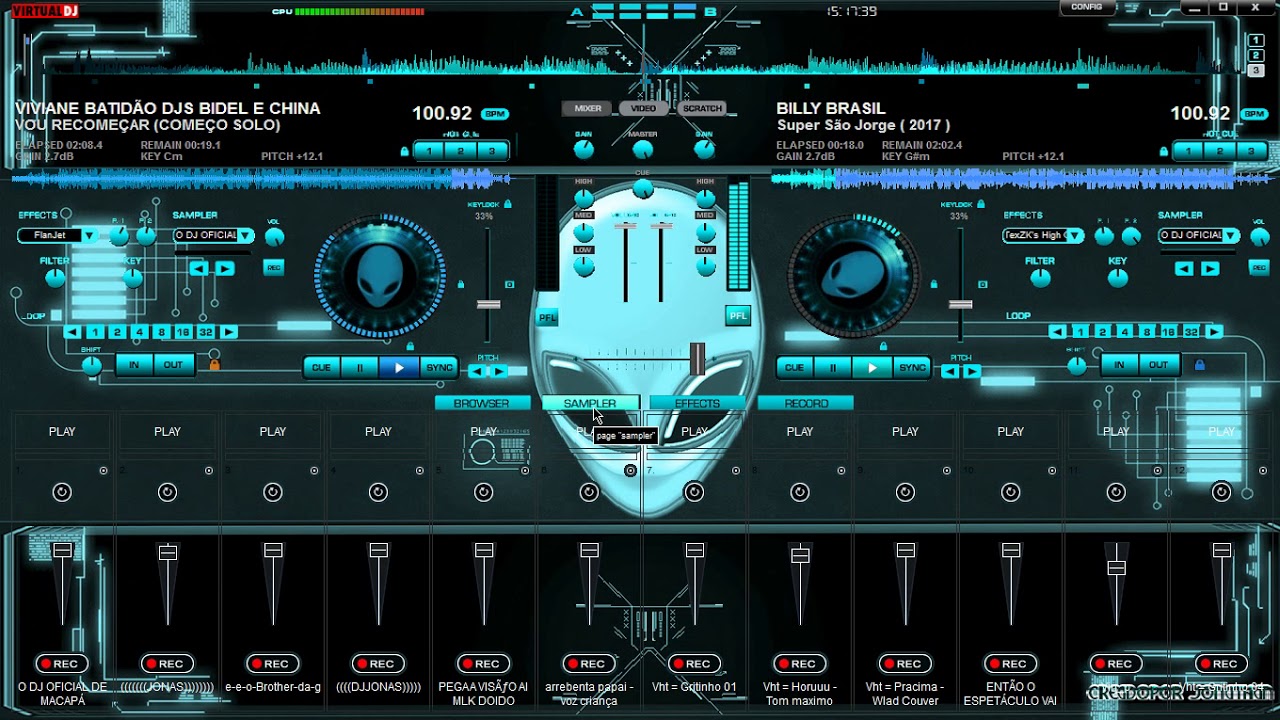
Task: Click the lock icon beside left deck hot cues
Action: [x=404, y=152]
